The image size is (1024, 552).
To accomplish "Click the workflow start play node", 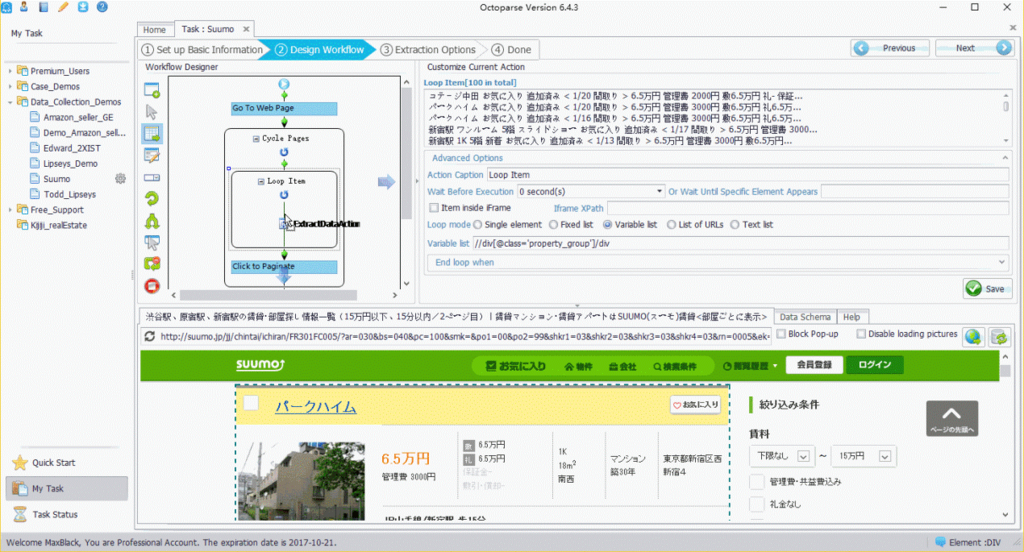I will 284,84.
